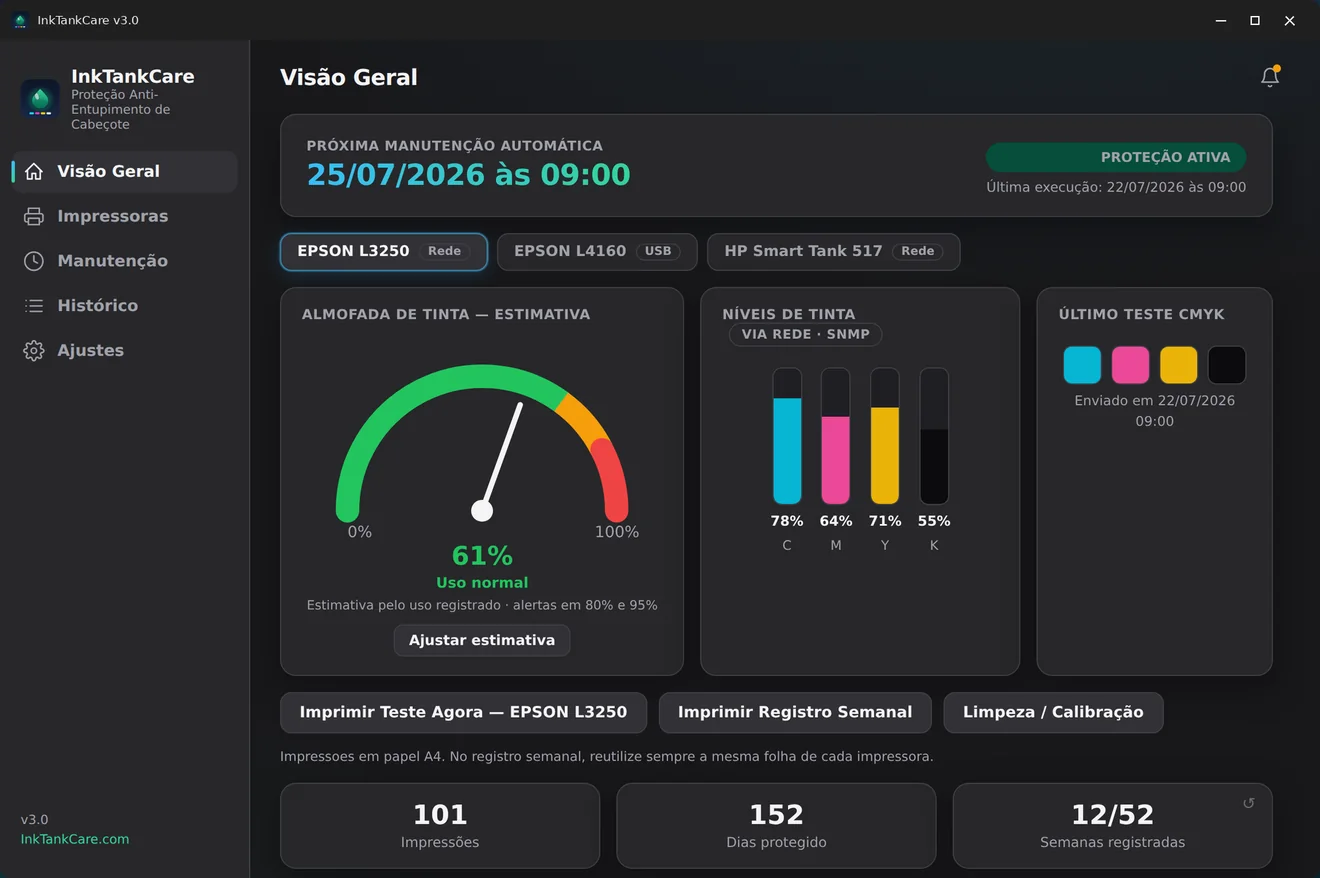Click the list icon for Histórico
This screenshot has width=1320, height=878.
click(x=34, y=306)
